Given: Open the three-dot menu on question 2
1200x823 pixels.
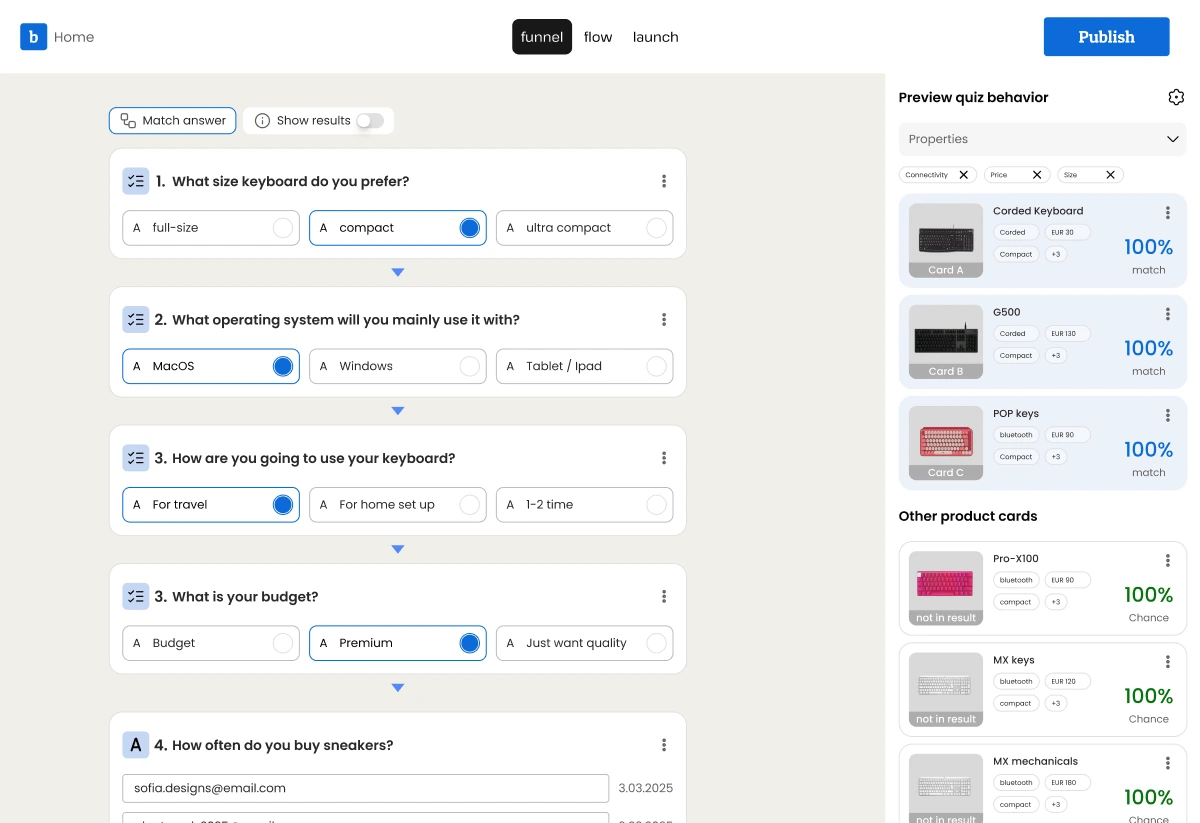Looking at the screenshot, I should coord(664,319).
